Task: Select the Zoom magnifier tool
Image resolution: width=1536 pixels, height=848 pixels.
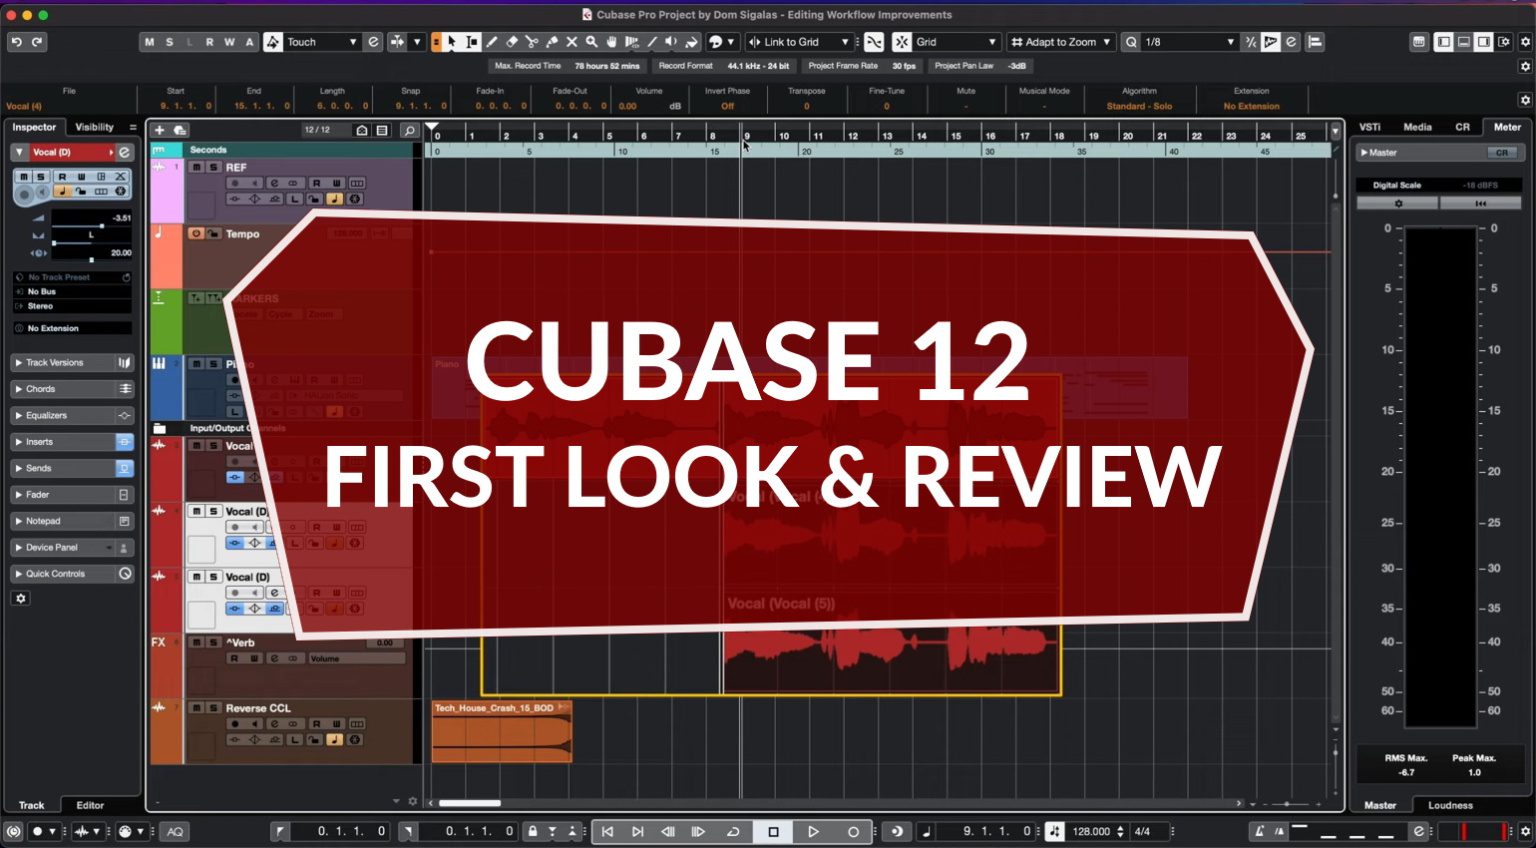Action: (591, 42)
